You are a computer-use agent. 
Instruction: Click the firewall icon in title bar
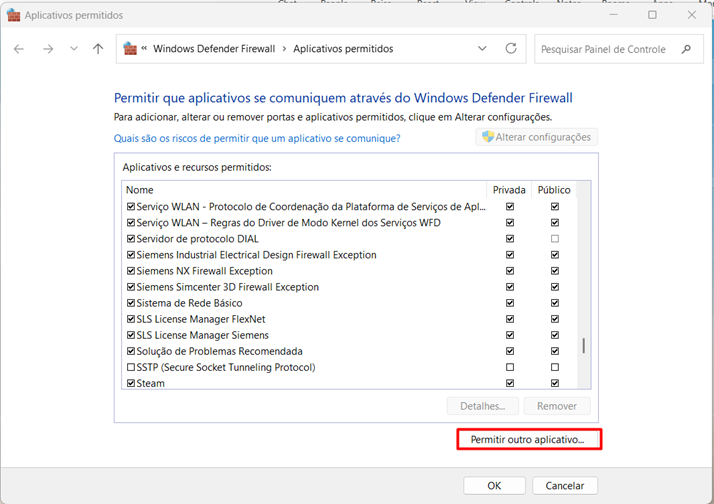coord(13,15)
